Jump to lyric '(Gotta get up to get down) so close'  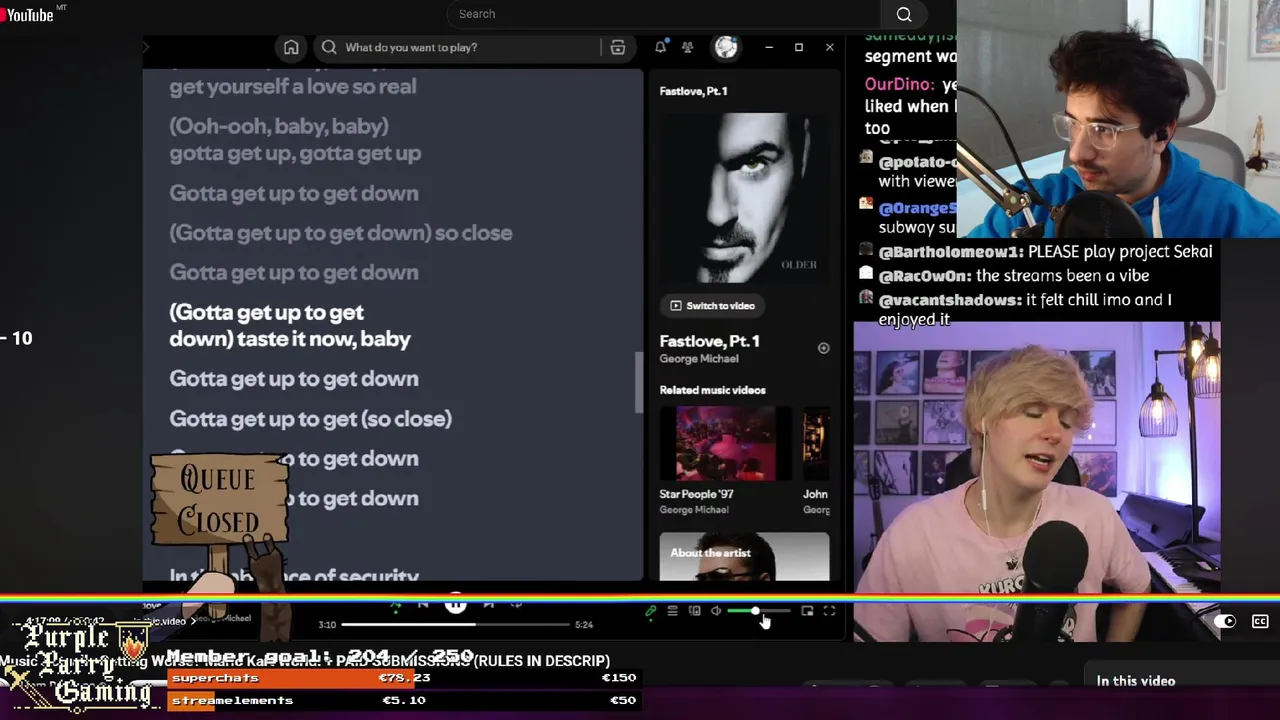click(x=341, y=233)
